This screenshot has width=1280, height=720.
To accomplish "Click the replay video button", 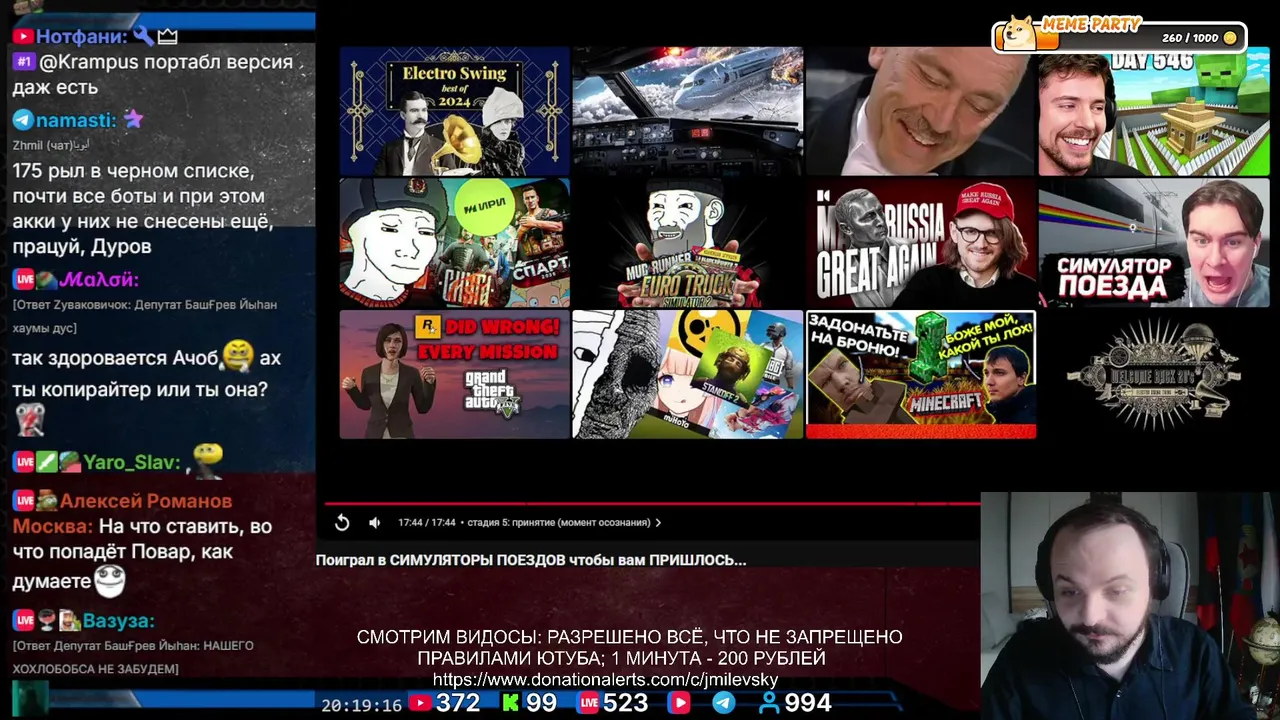I will [342, 522].
